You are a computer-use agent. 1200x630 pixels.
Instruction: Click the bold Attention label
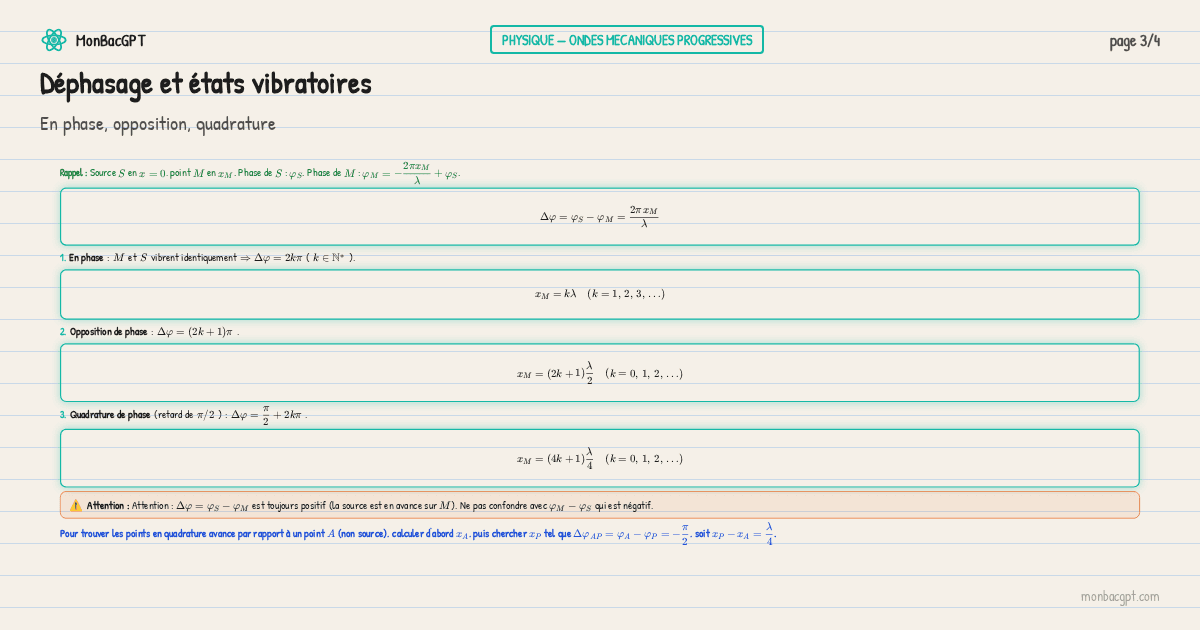(108, 506)
